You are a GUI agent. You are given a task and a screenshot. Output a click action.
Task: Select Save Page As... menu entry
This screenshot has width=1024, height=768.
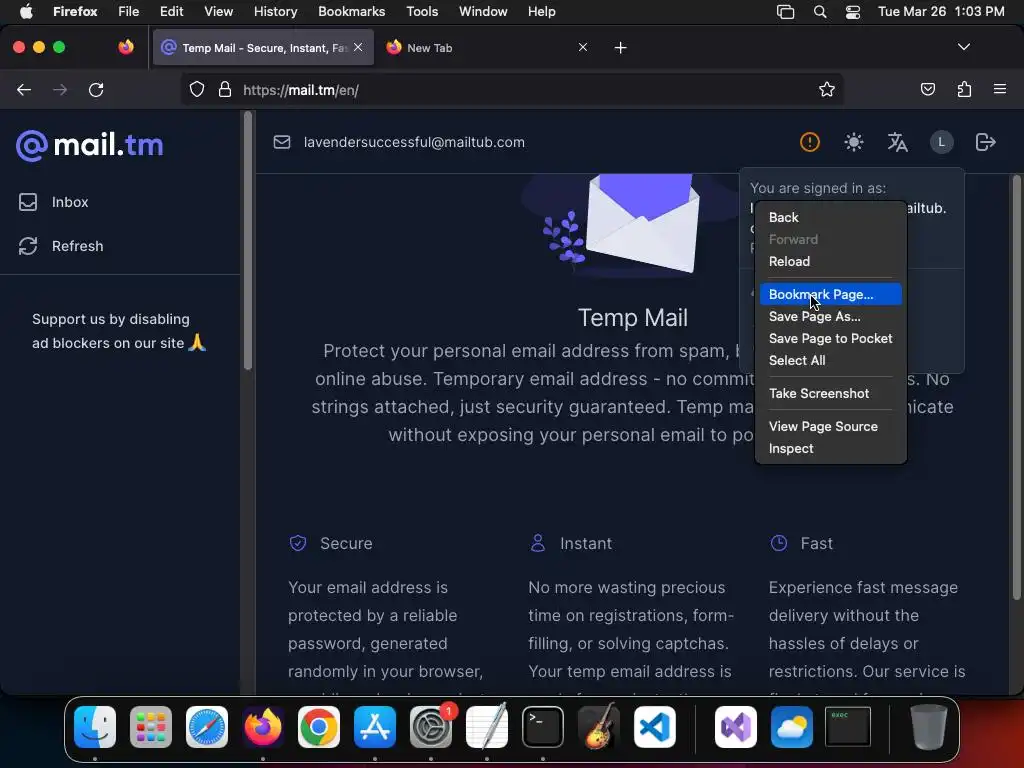pyautogui.click(x=831, y=316)
